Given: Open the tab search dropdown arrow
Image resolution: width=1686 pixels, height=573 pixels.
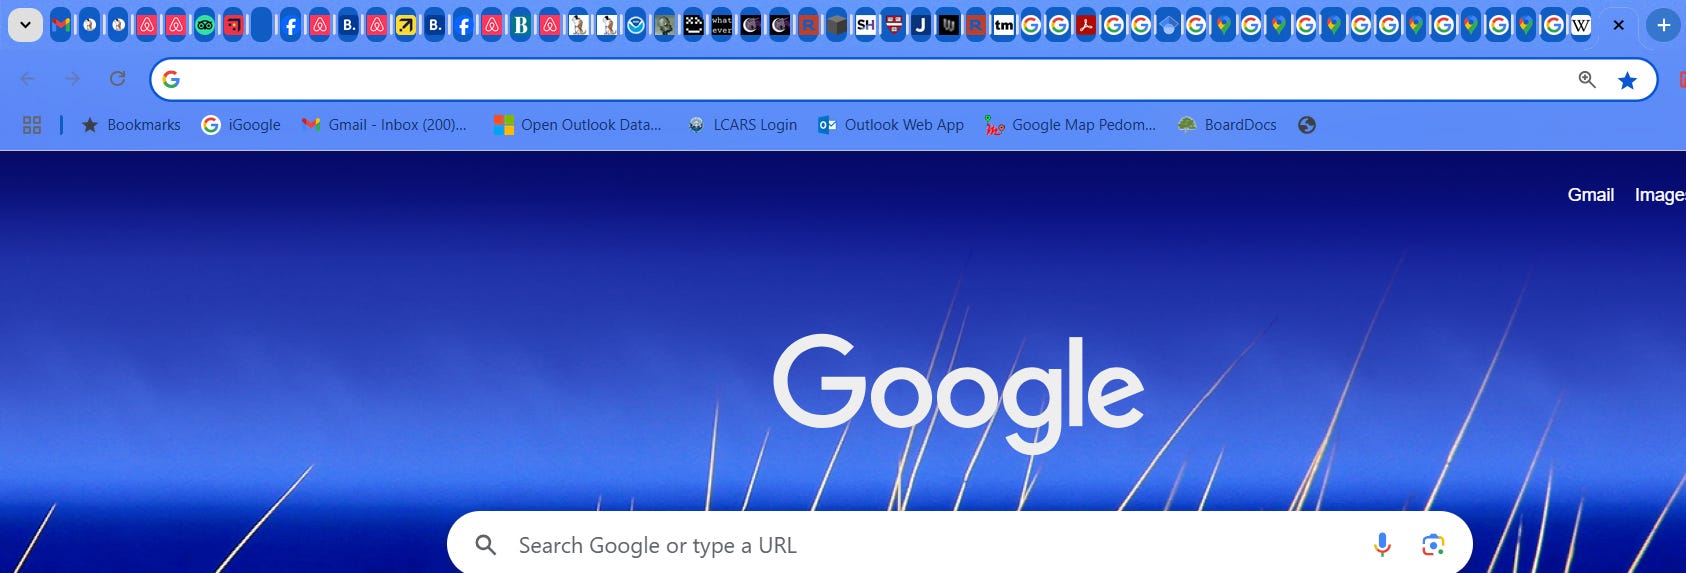Looking at the screenshot, I should (25, 25).
